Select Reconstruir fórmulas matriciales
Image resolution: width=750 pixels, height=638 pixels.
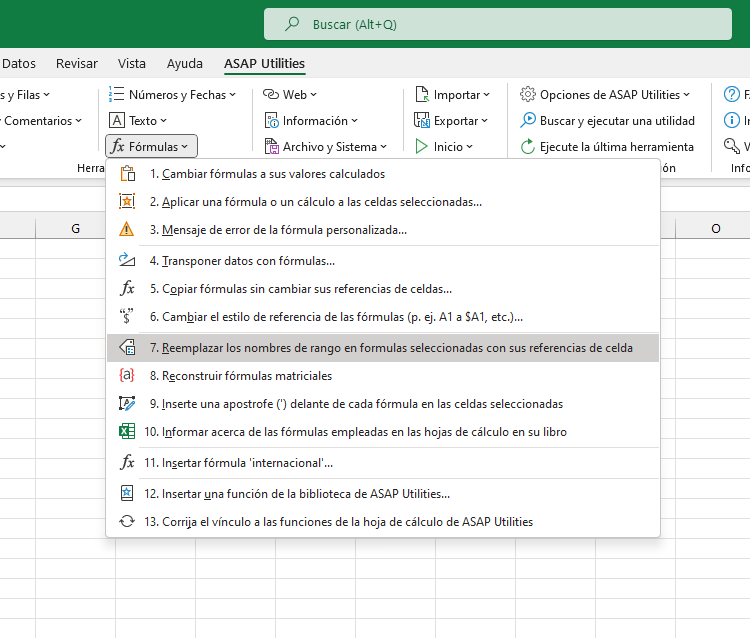(383, 375)
